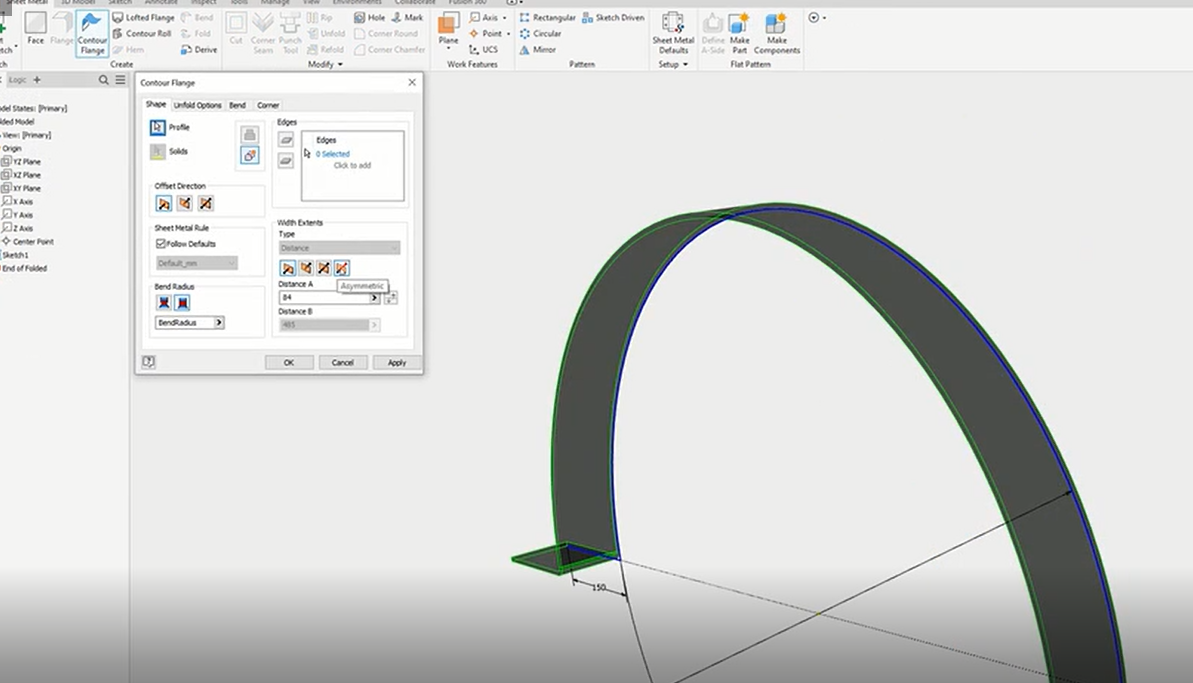Switch to the Bend tab

[x=237, y=105]
